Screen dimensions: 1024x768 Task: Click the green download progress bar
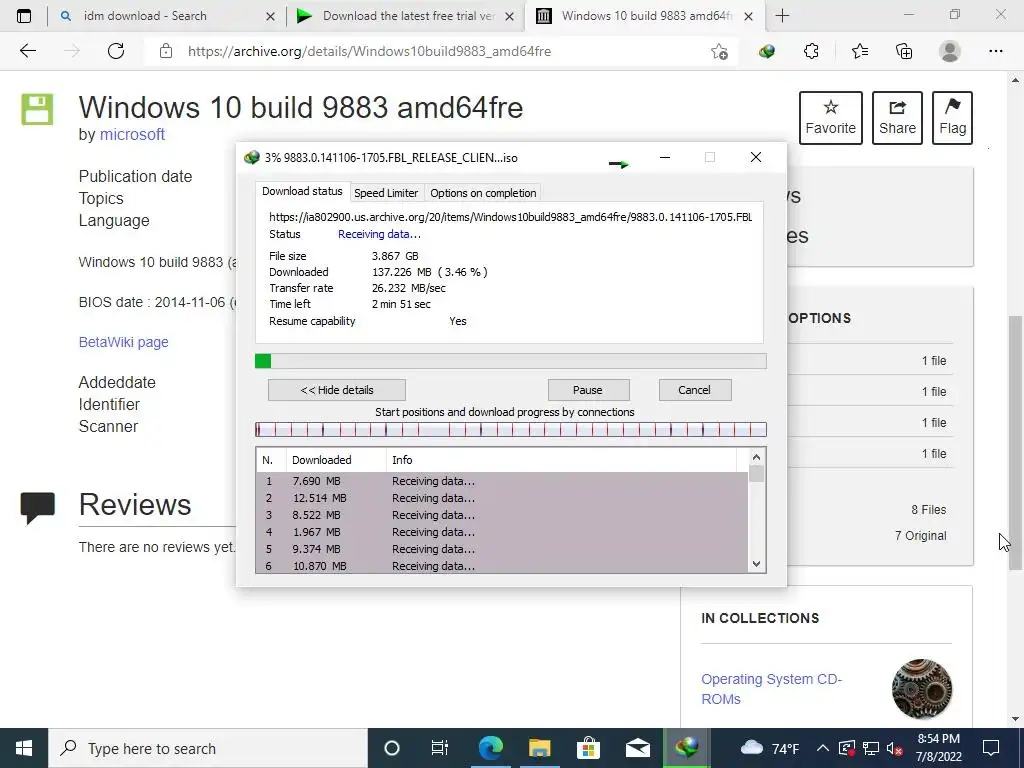(511, 361)
